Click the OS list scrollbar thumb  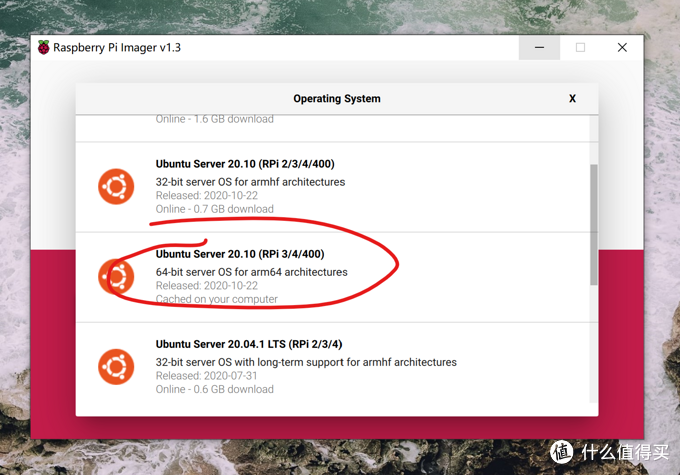(594, 225)
